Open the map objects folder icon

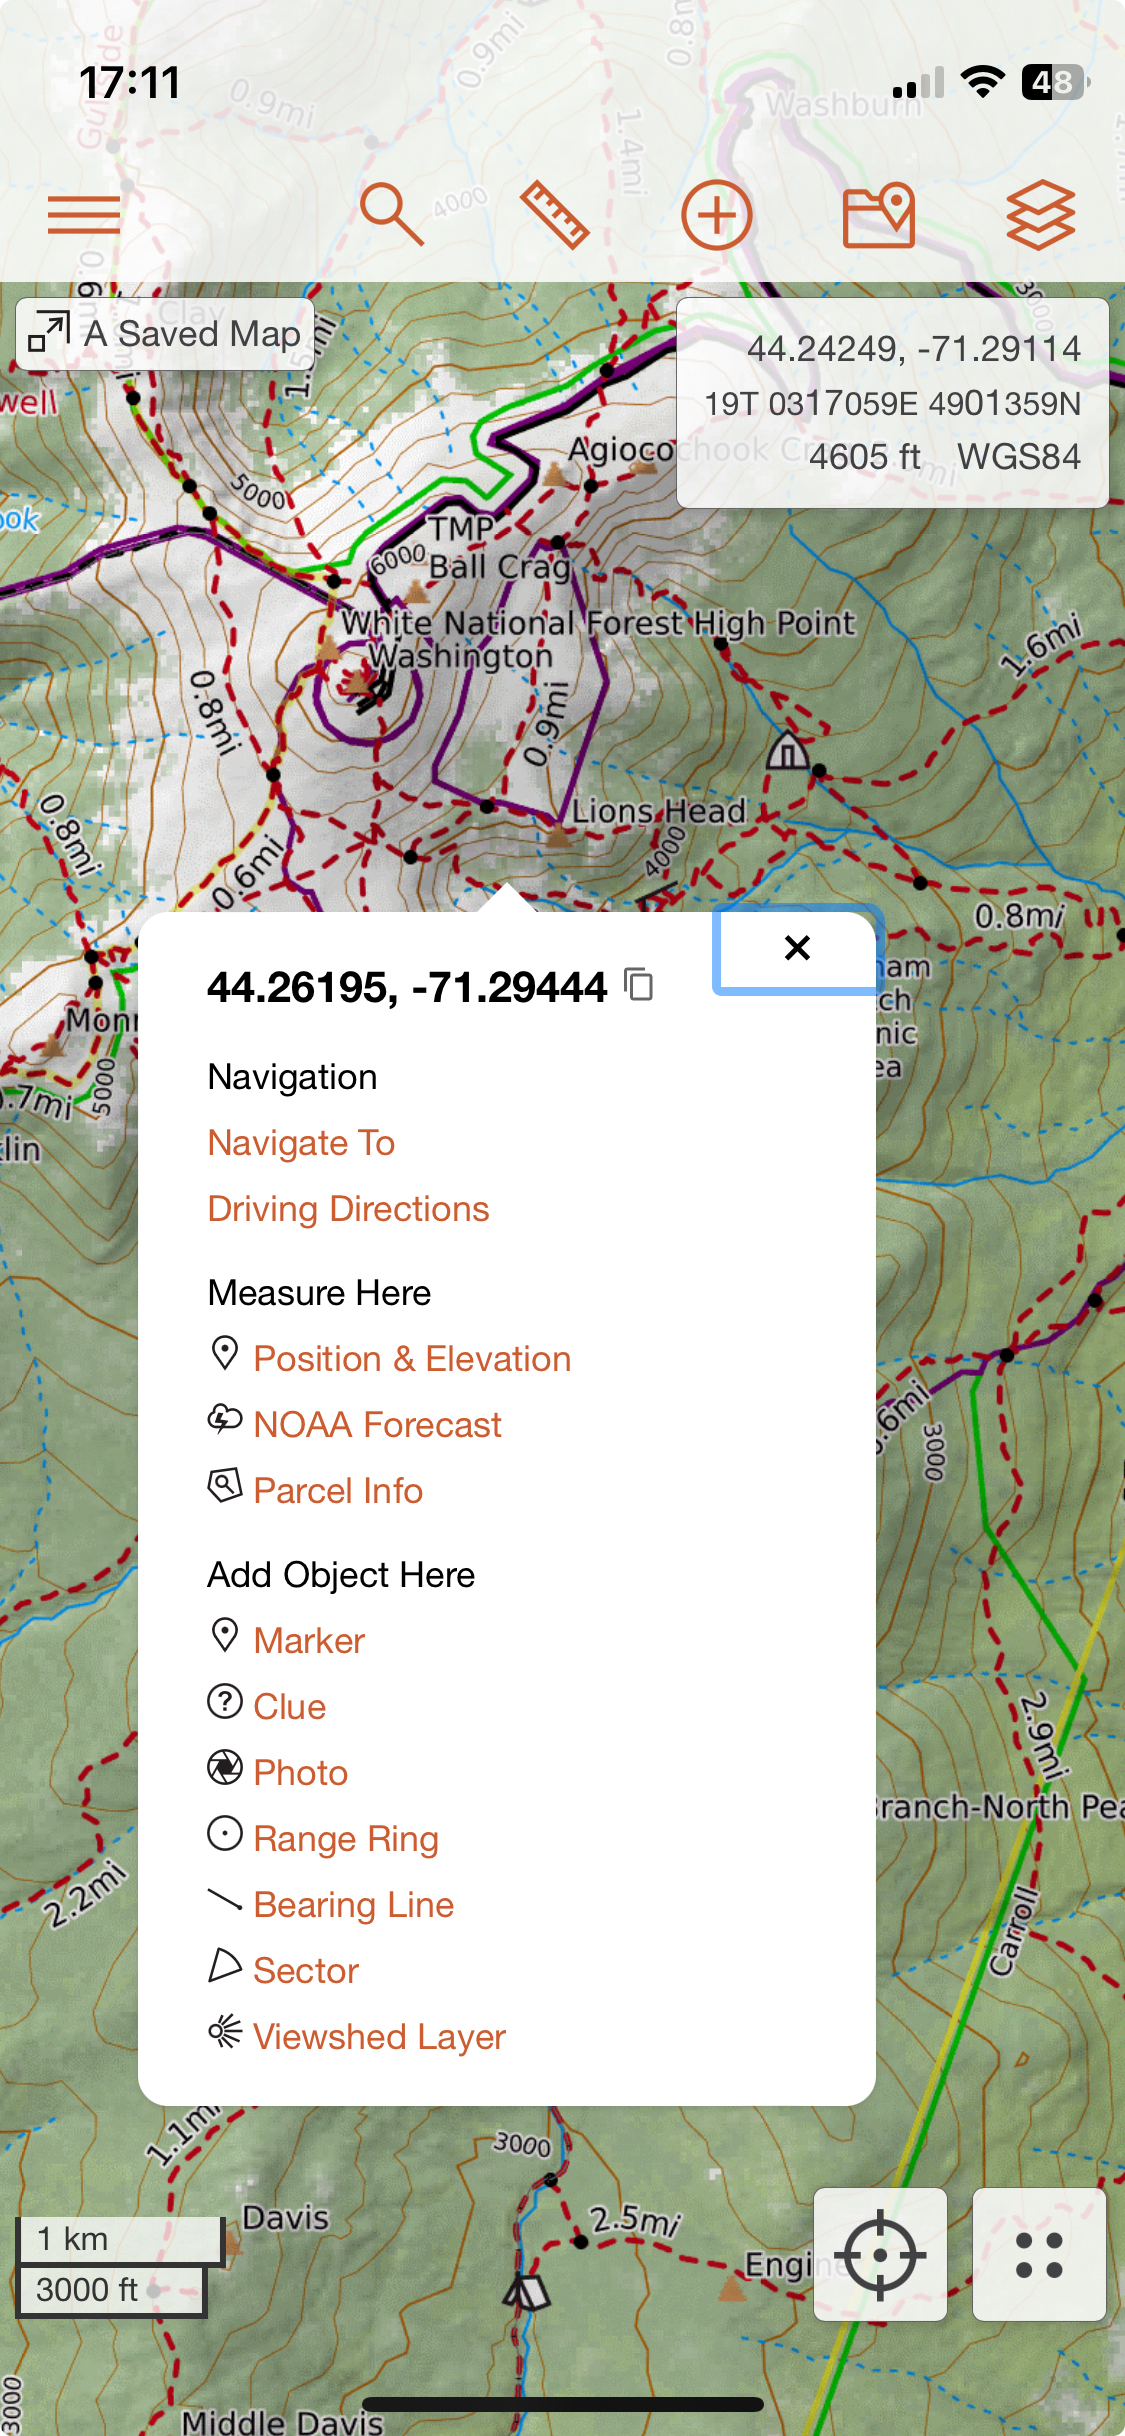tap(878, 215)
